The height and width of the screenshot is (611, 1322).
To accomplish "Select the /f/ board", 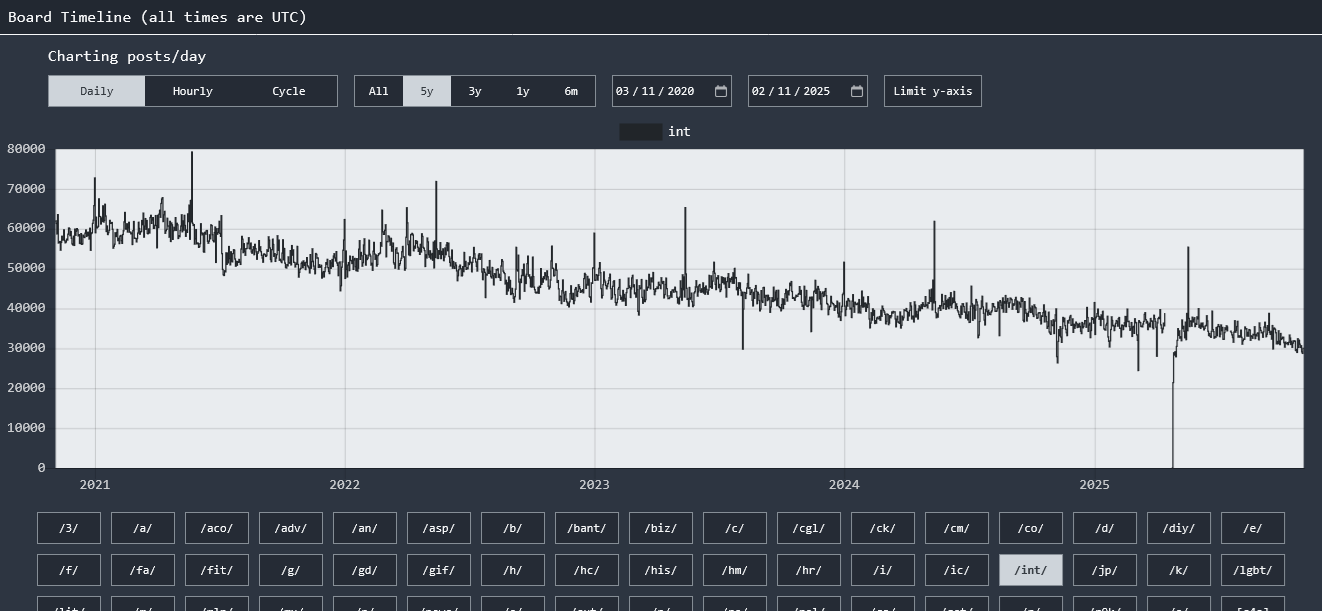I will pyautogui.click(x=69, y=570).
